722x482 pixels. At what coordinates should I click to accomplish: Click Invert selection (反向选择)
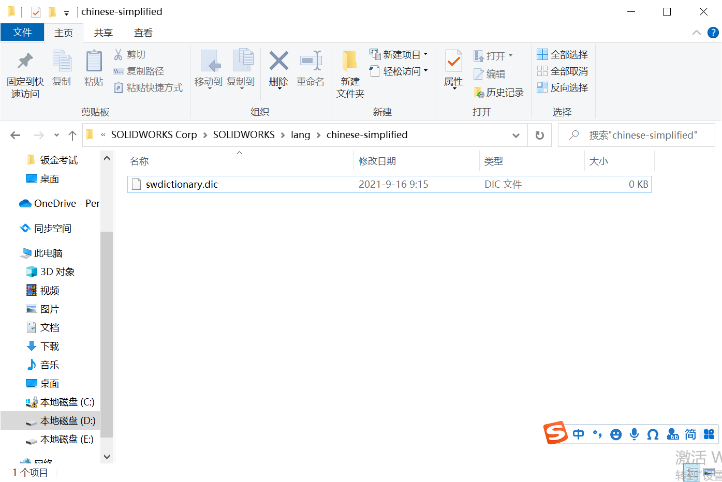[x=562, y=87]
